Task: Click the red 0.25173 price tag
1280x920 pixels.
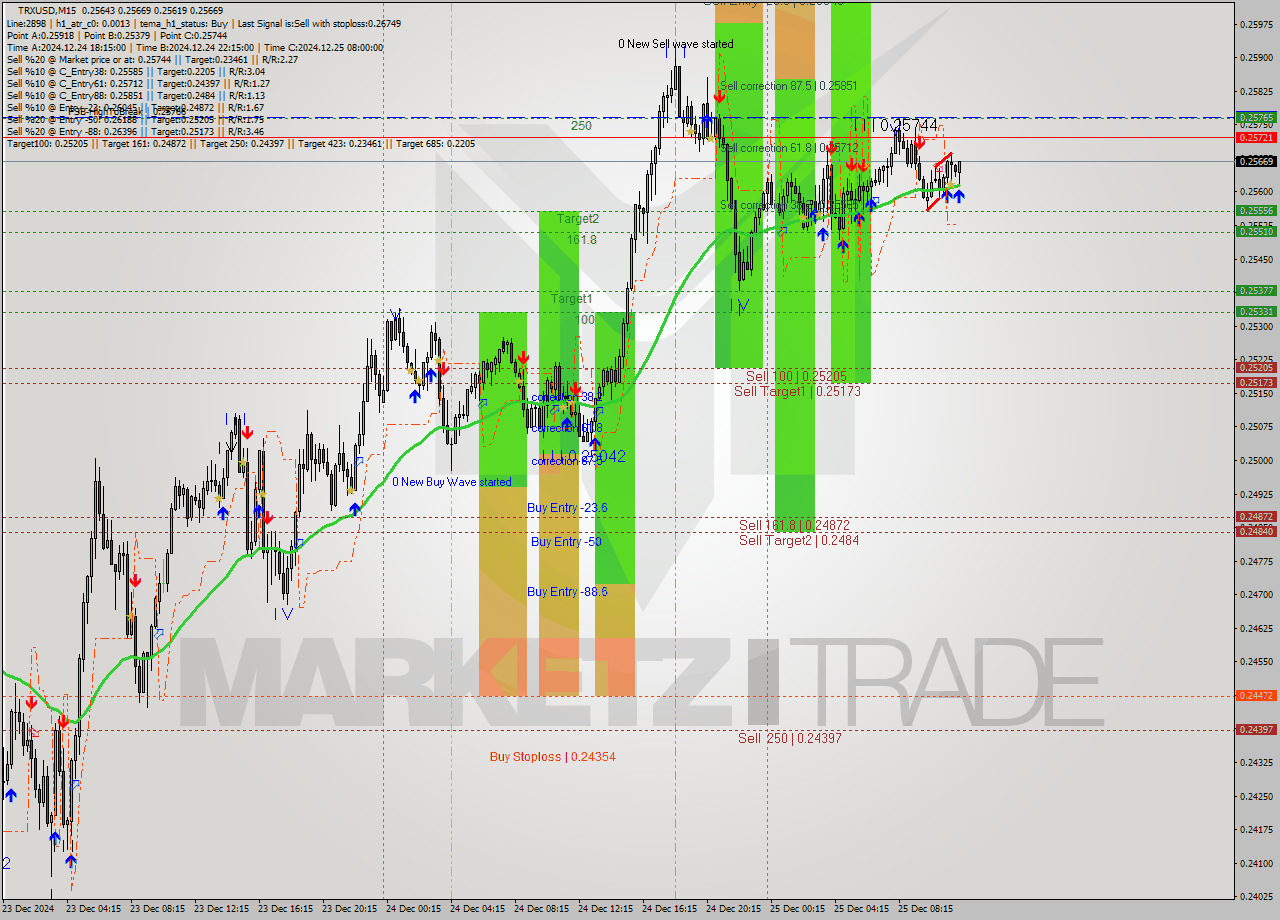Action: pyautogui.click(x=1256, y=382)
